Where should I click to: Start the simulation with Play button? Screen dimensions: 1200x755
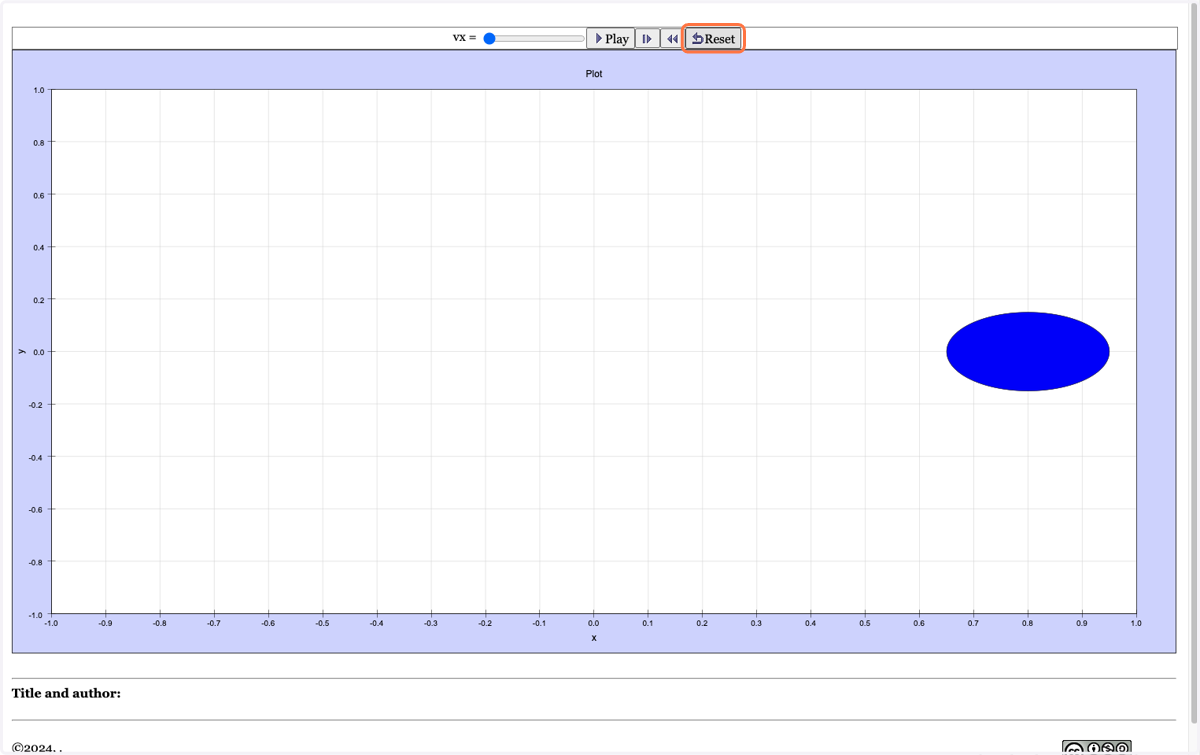[x=610, y=39]
